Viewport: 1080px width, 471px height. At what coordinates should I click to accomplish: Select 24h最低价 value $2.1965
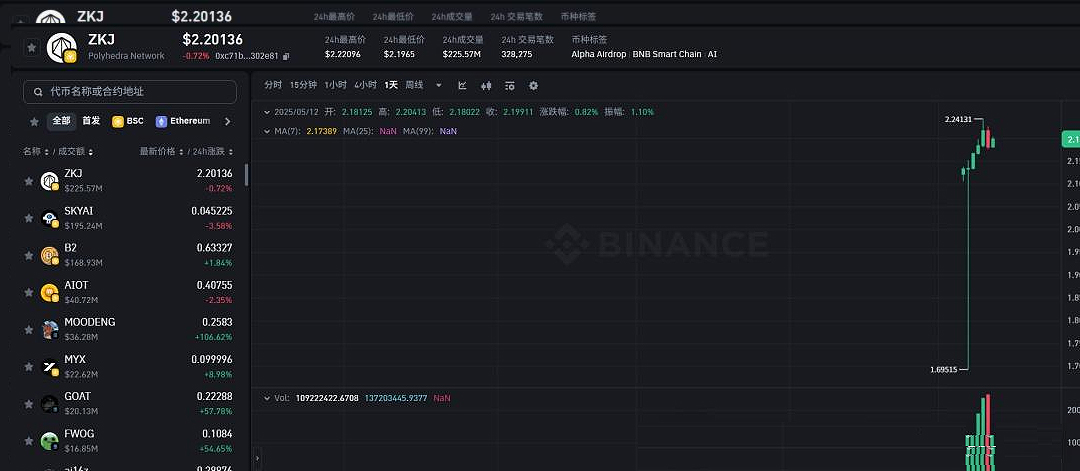pos(399,54)
